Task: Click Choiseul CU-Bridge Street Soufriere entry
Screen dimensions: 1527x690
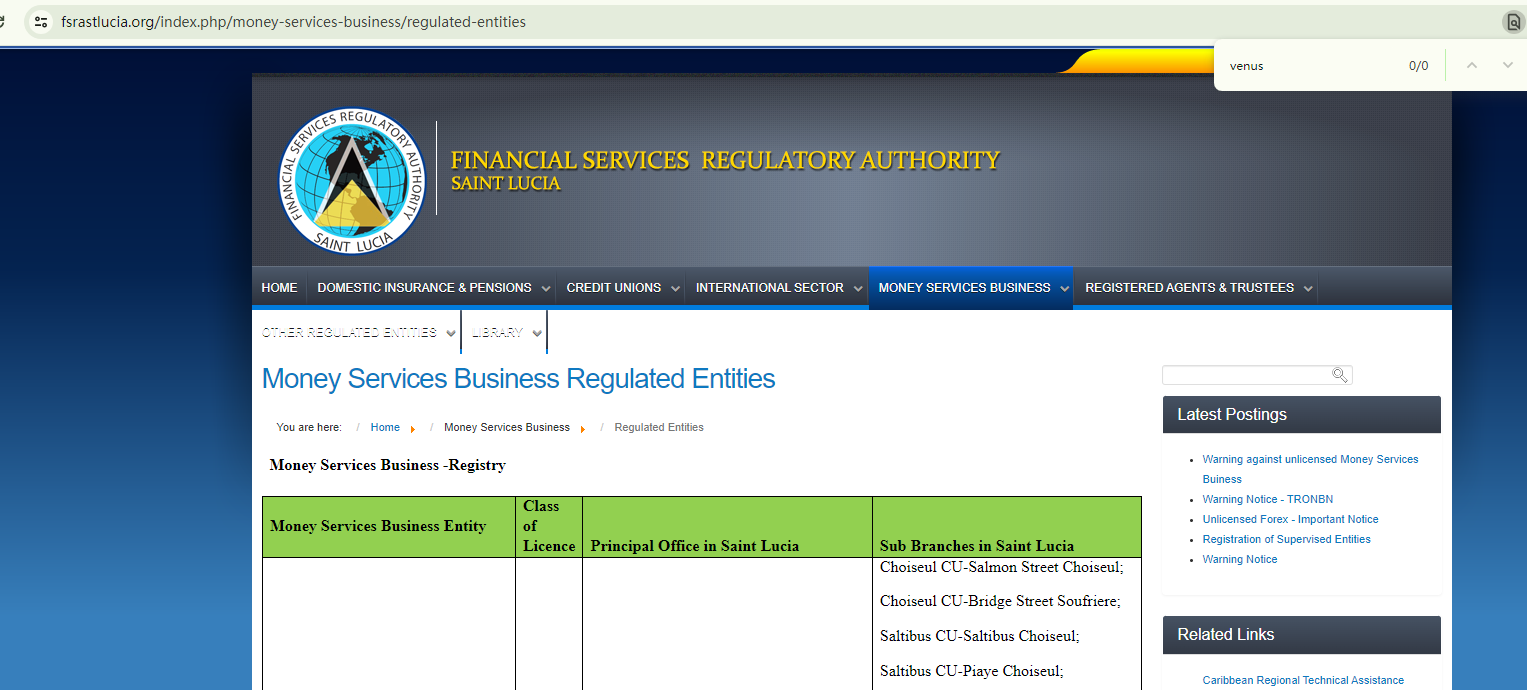Action: pyautogui.click(x=1000, y=601)
